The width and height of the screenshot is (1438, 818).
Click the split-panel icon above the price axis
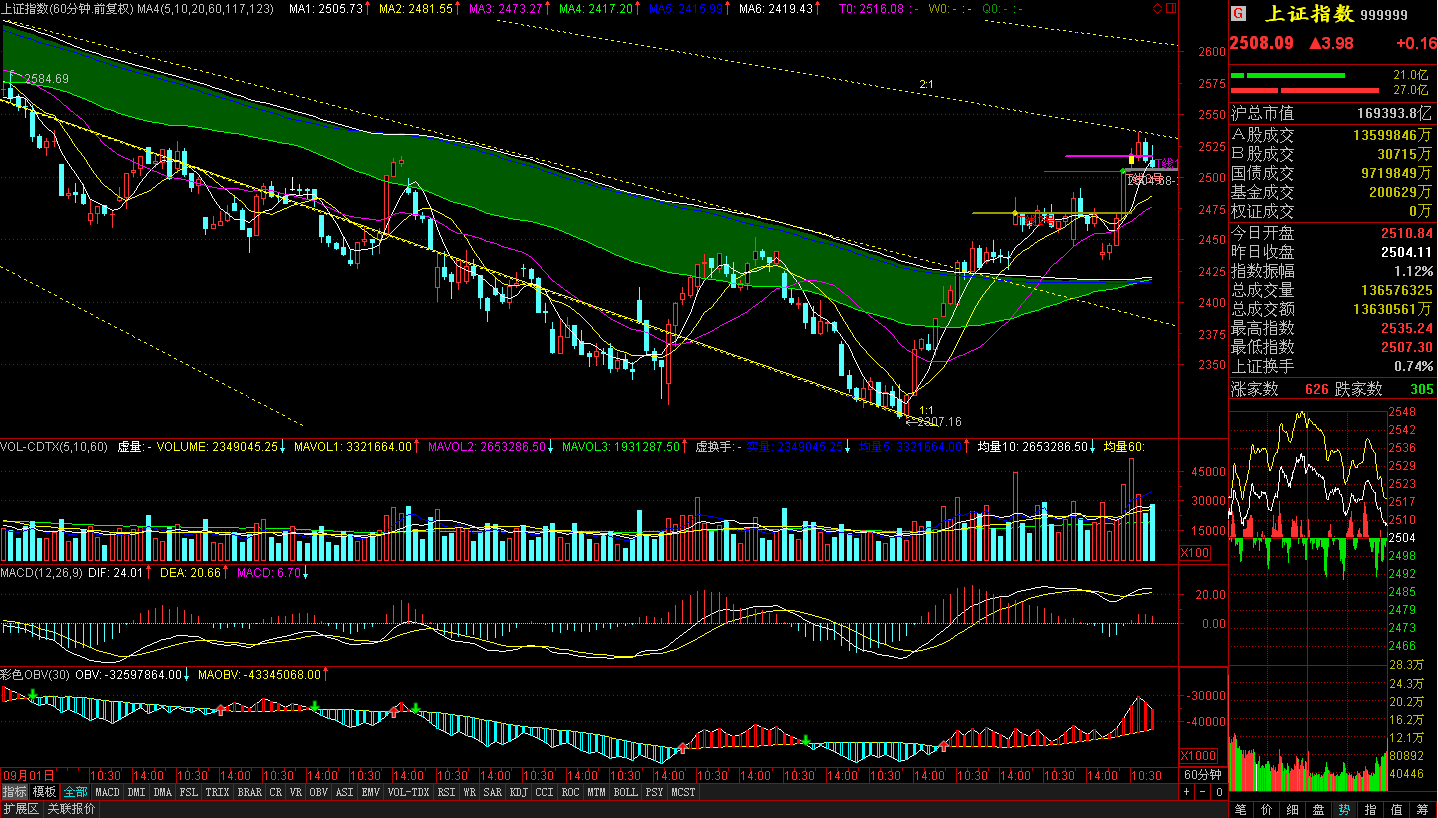(1171, 9)
